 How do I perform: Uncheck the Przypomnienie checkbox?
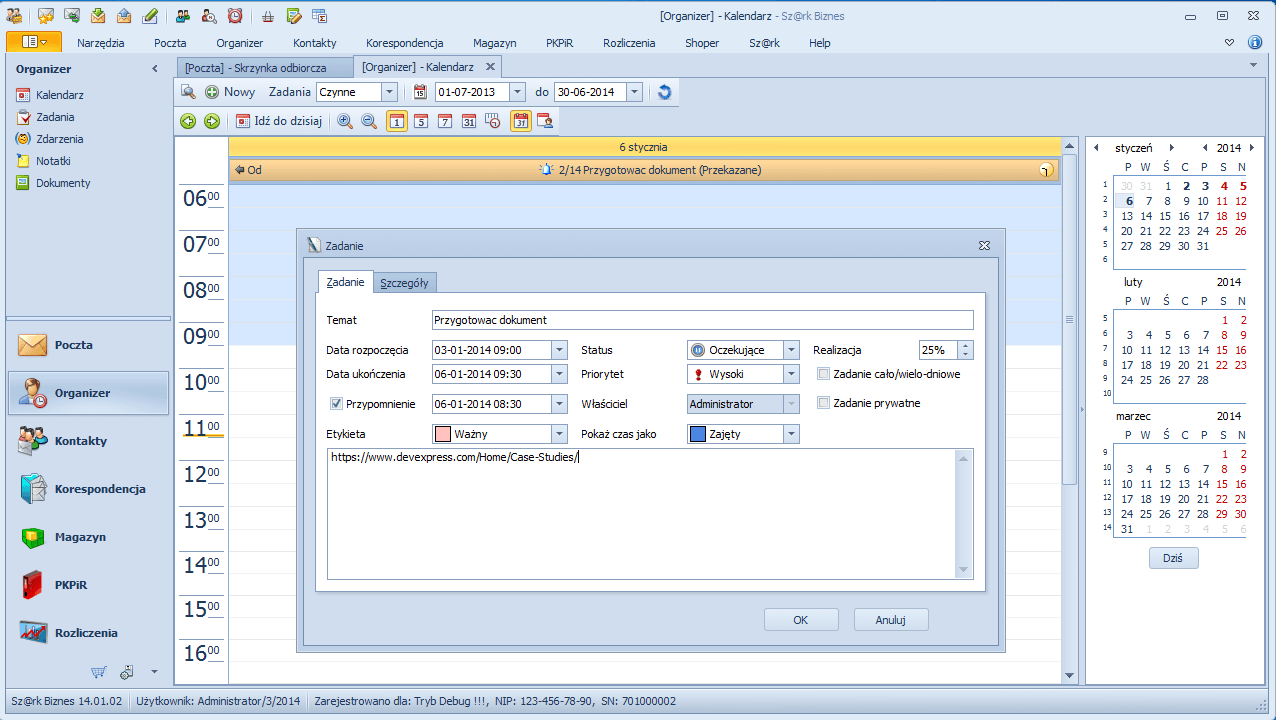(x=337, y=404)
